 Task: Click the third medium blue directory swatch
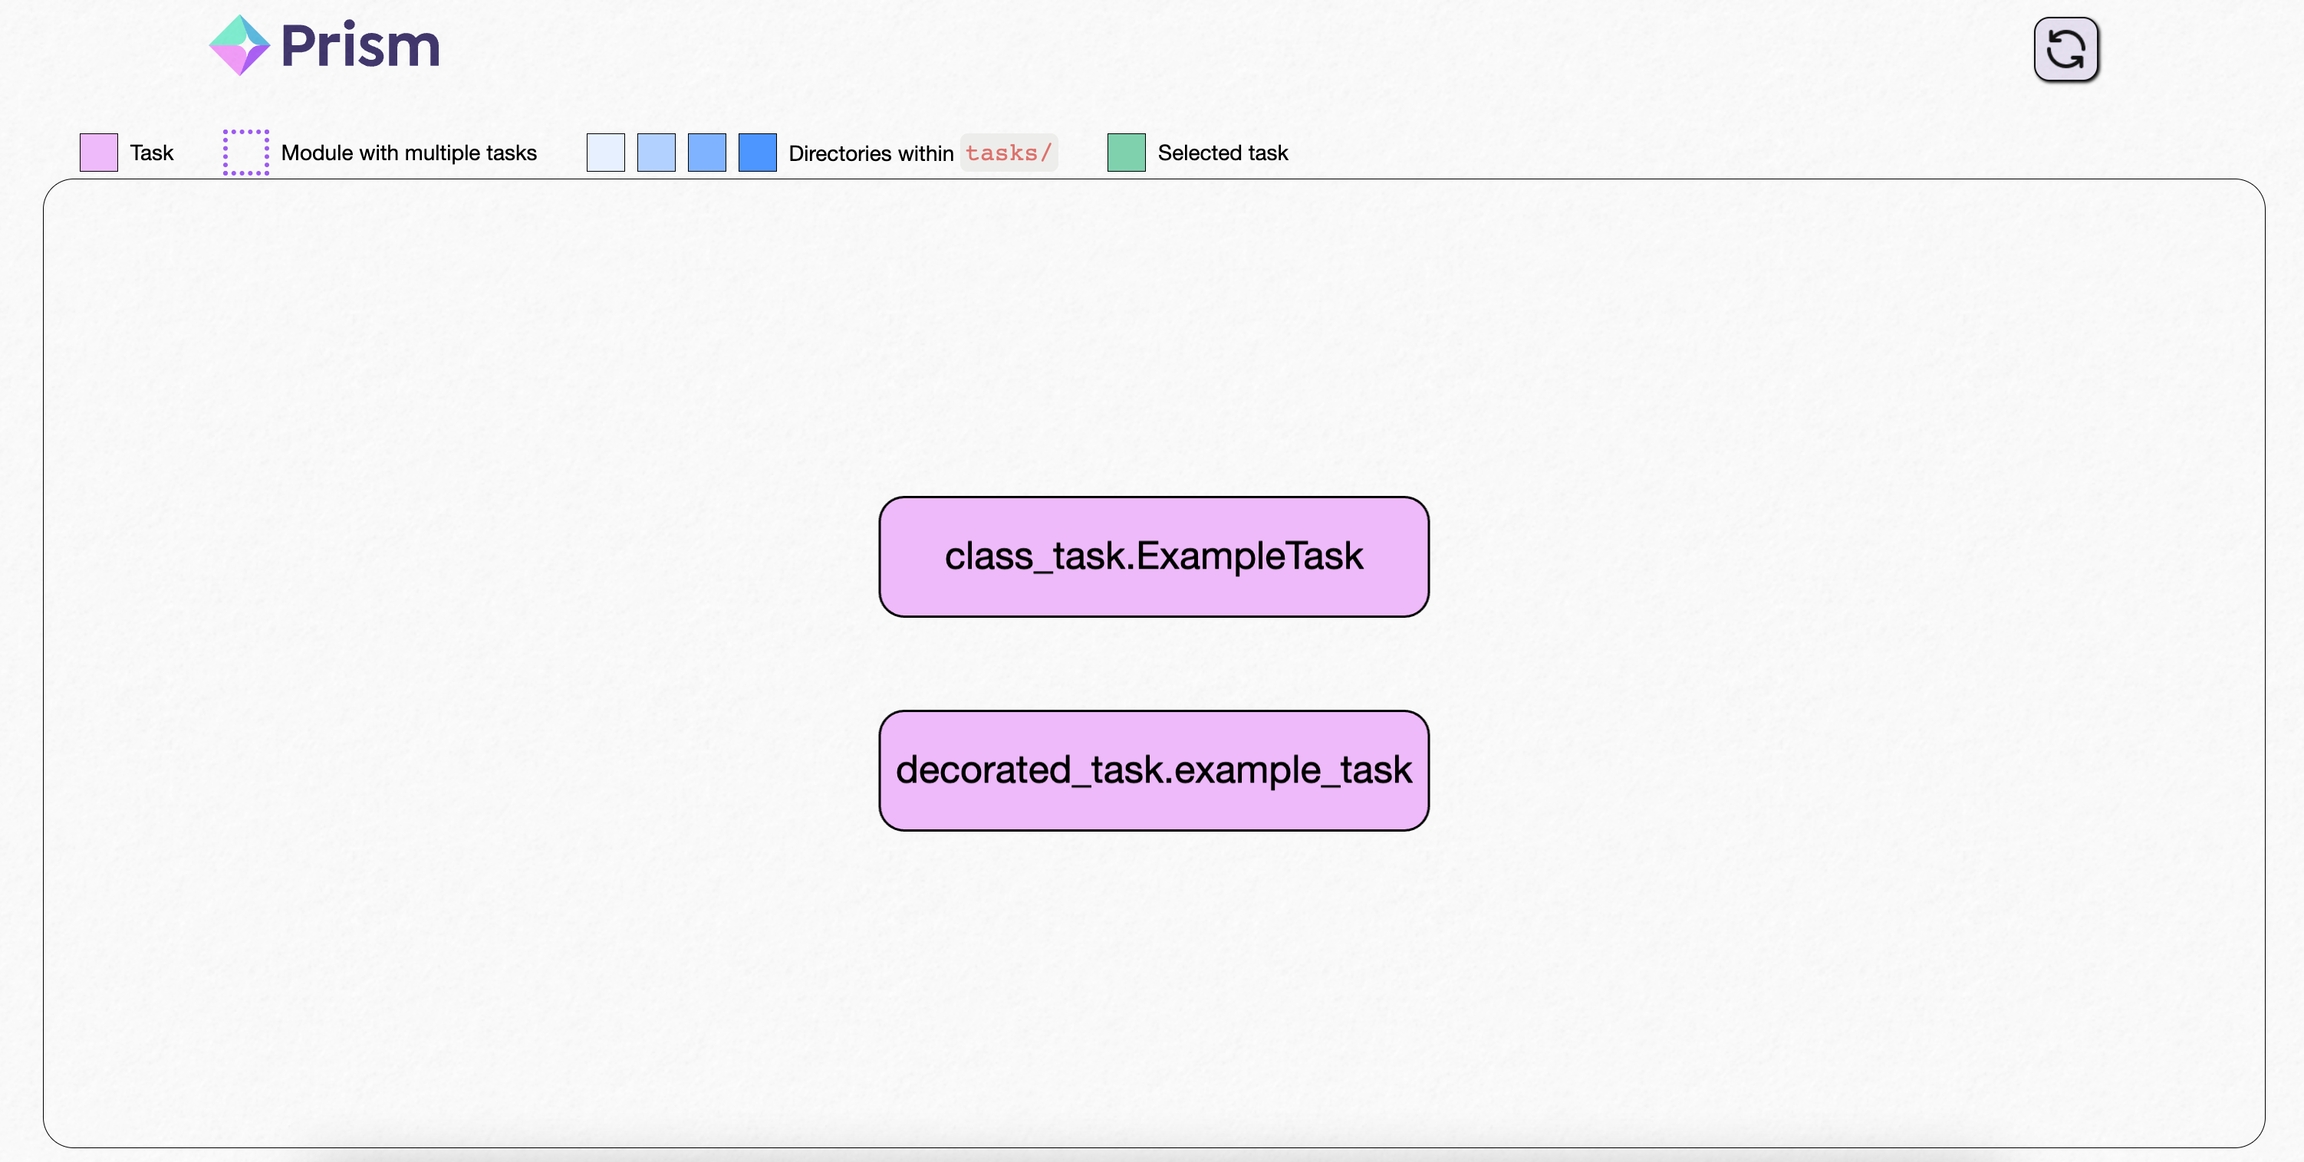[707, 153]
